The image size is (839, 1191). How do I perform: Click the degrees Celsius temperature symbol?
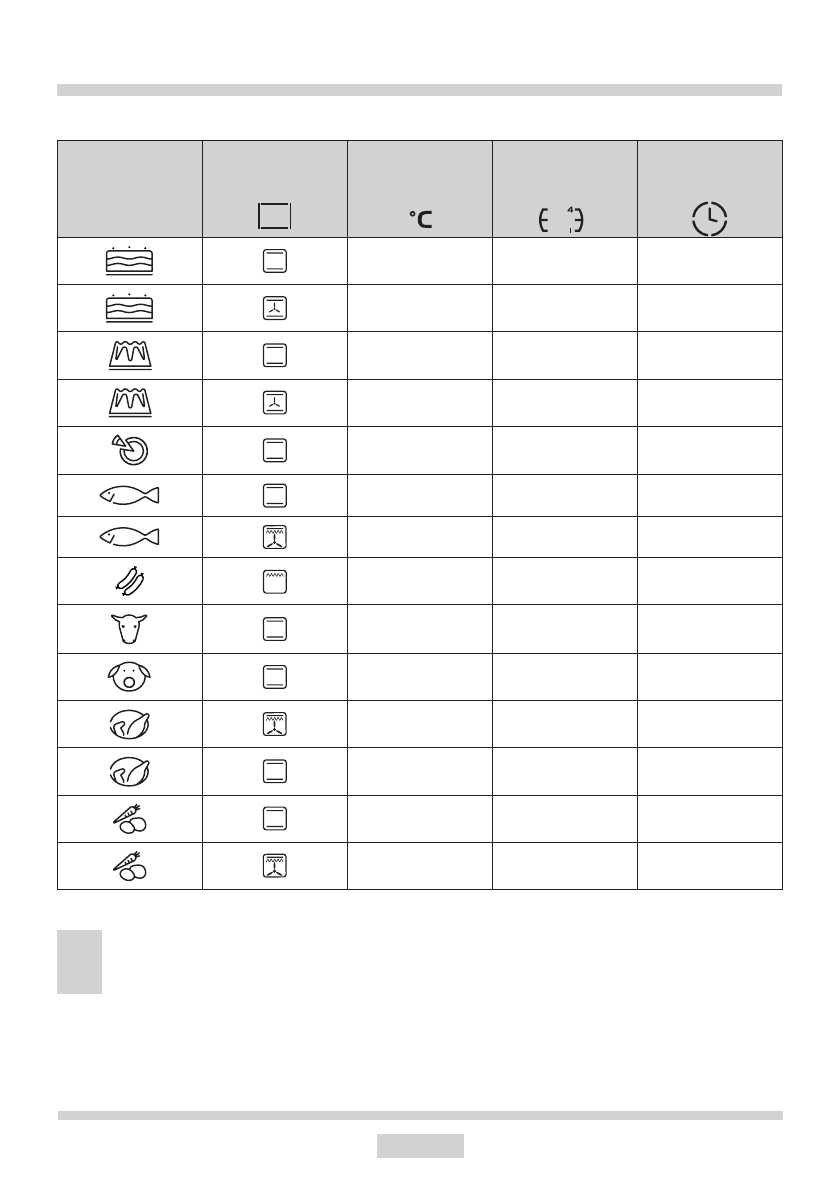click(x=420, y=219)
